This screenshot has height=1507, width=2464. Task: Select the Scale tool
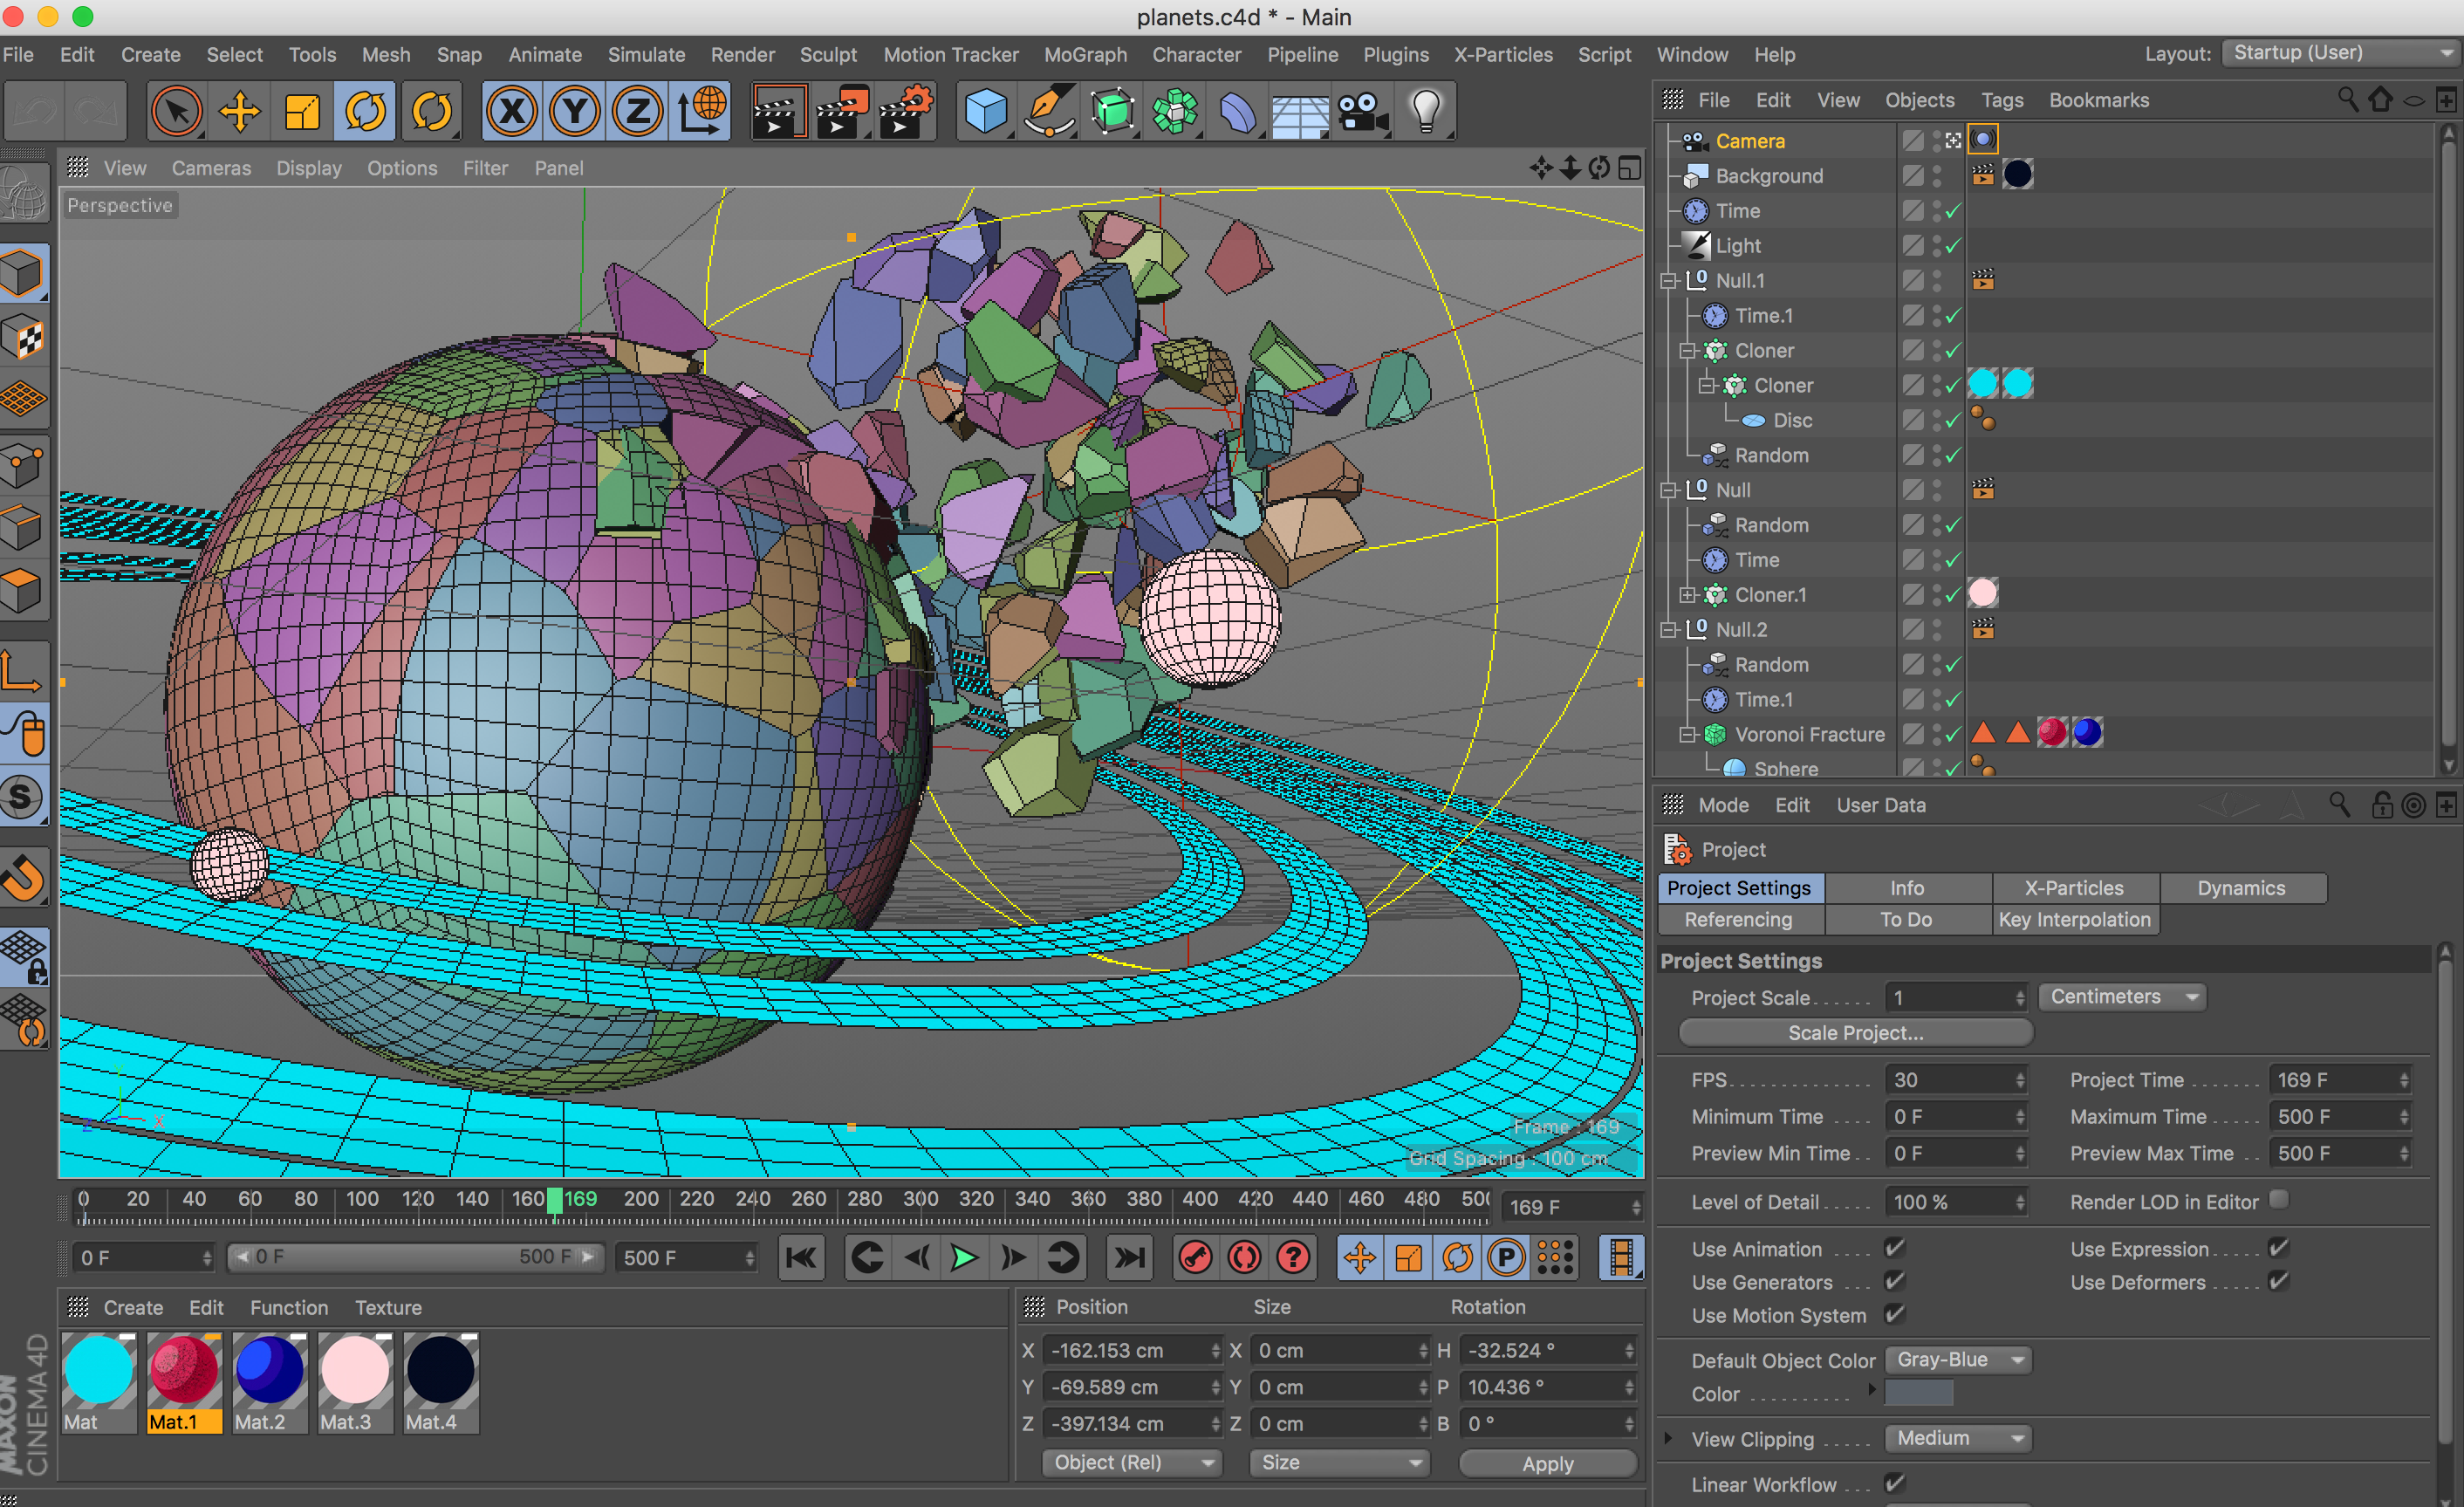point(302,111)
